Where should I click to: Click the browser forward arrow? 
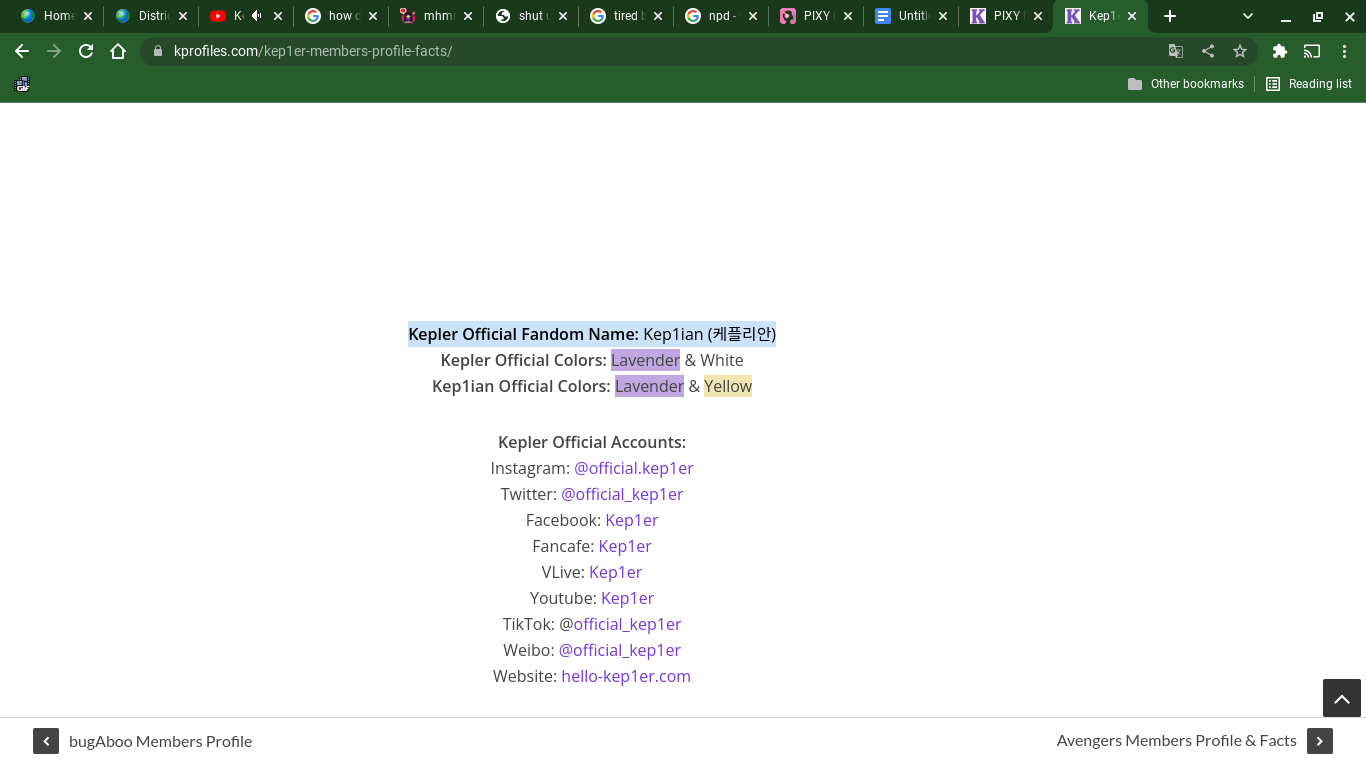54,51
